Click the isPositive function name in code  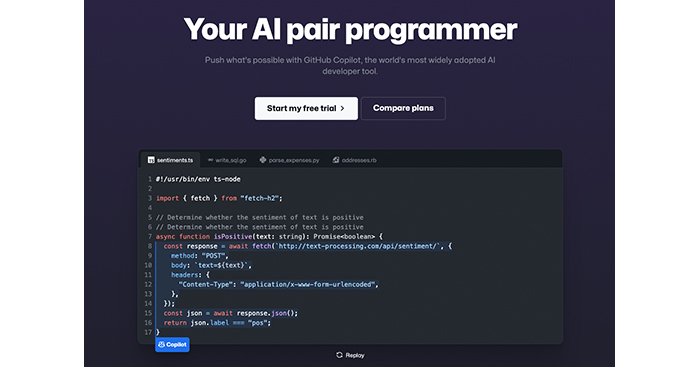pyautogui.click(x=233, y=236)
